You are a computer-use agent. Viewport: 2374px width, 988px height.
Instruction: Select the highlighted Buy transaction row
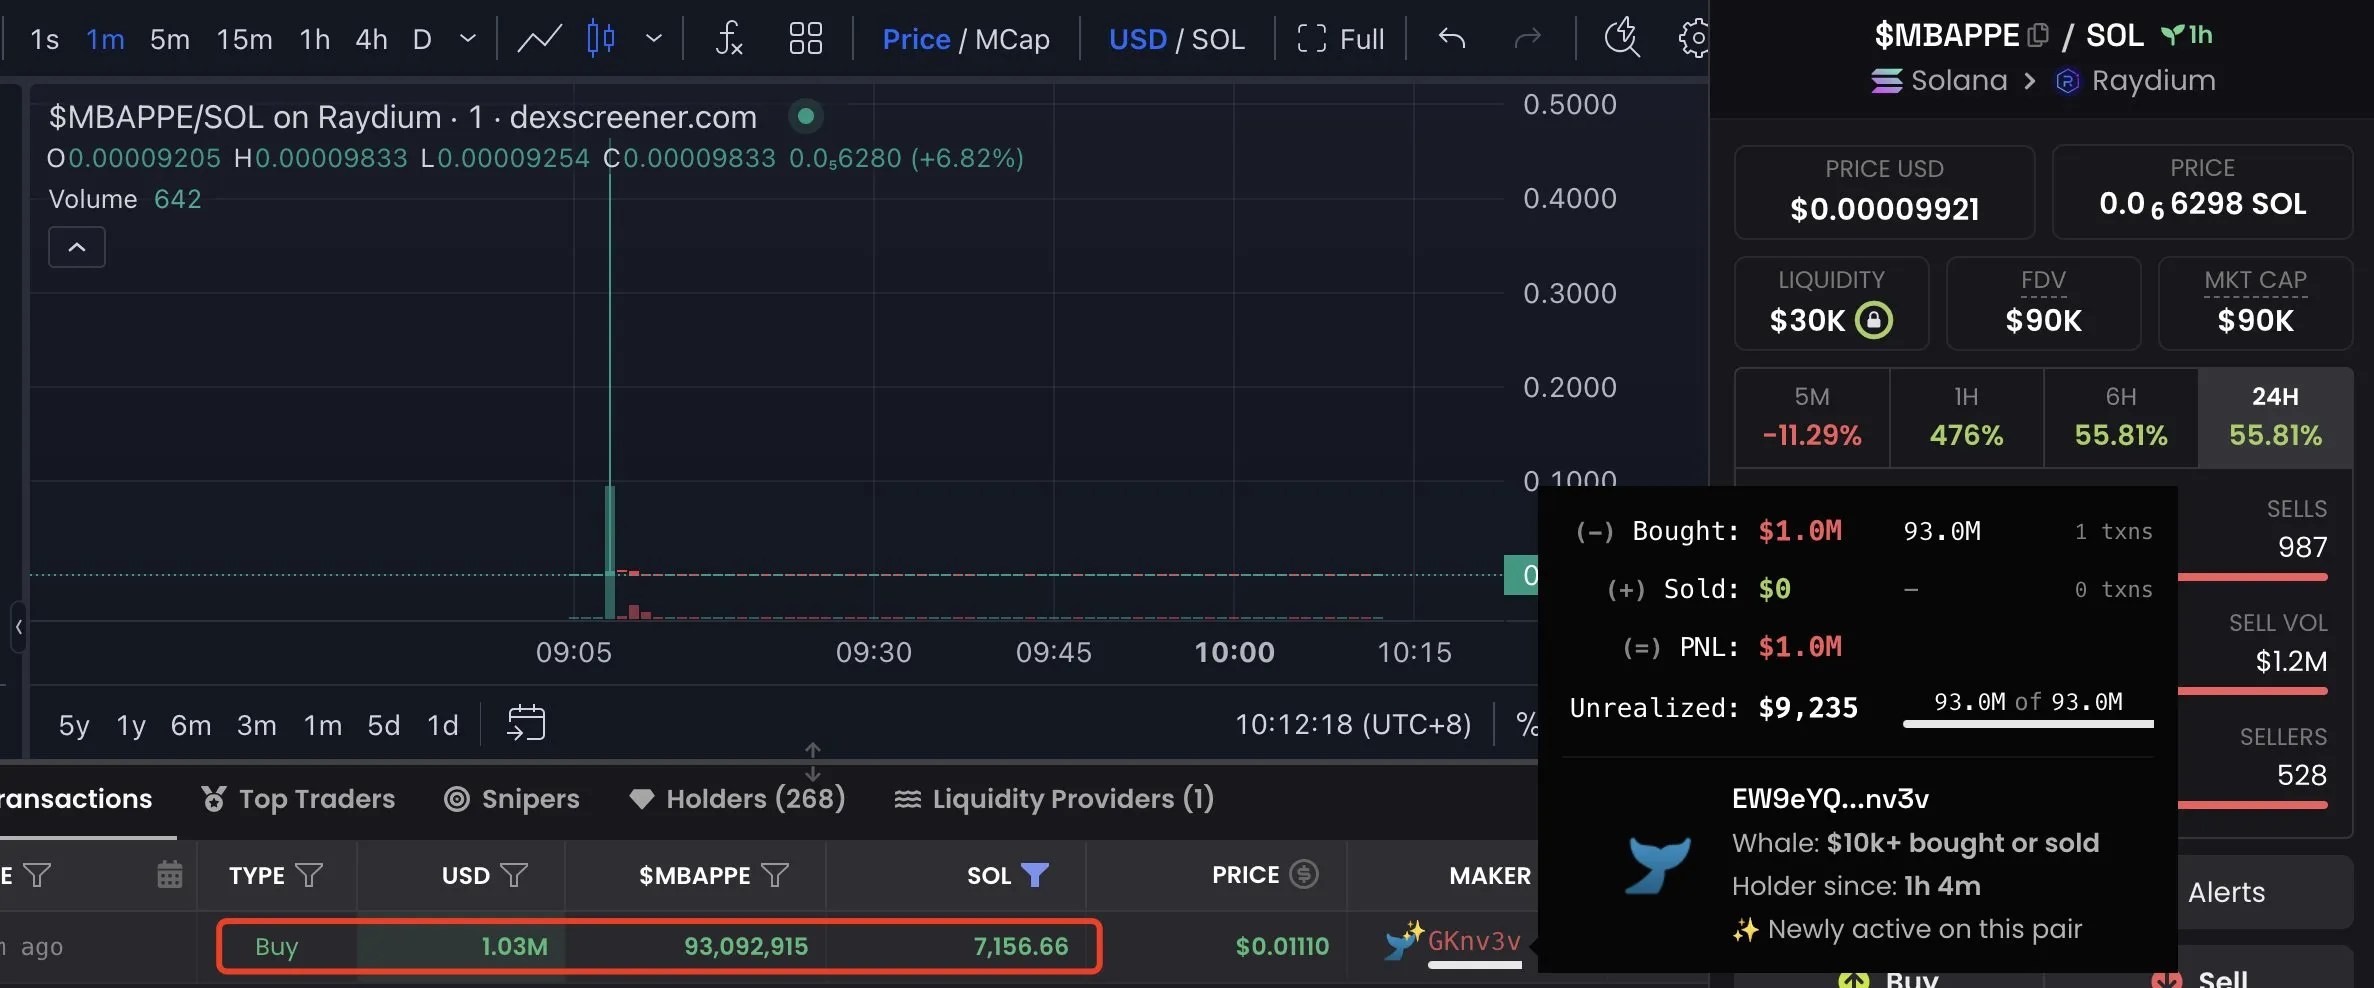coord(658,945)
